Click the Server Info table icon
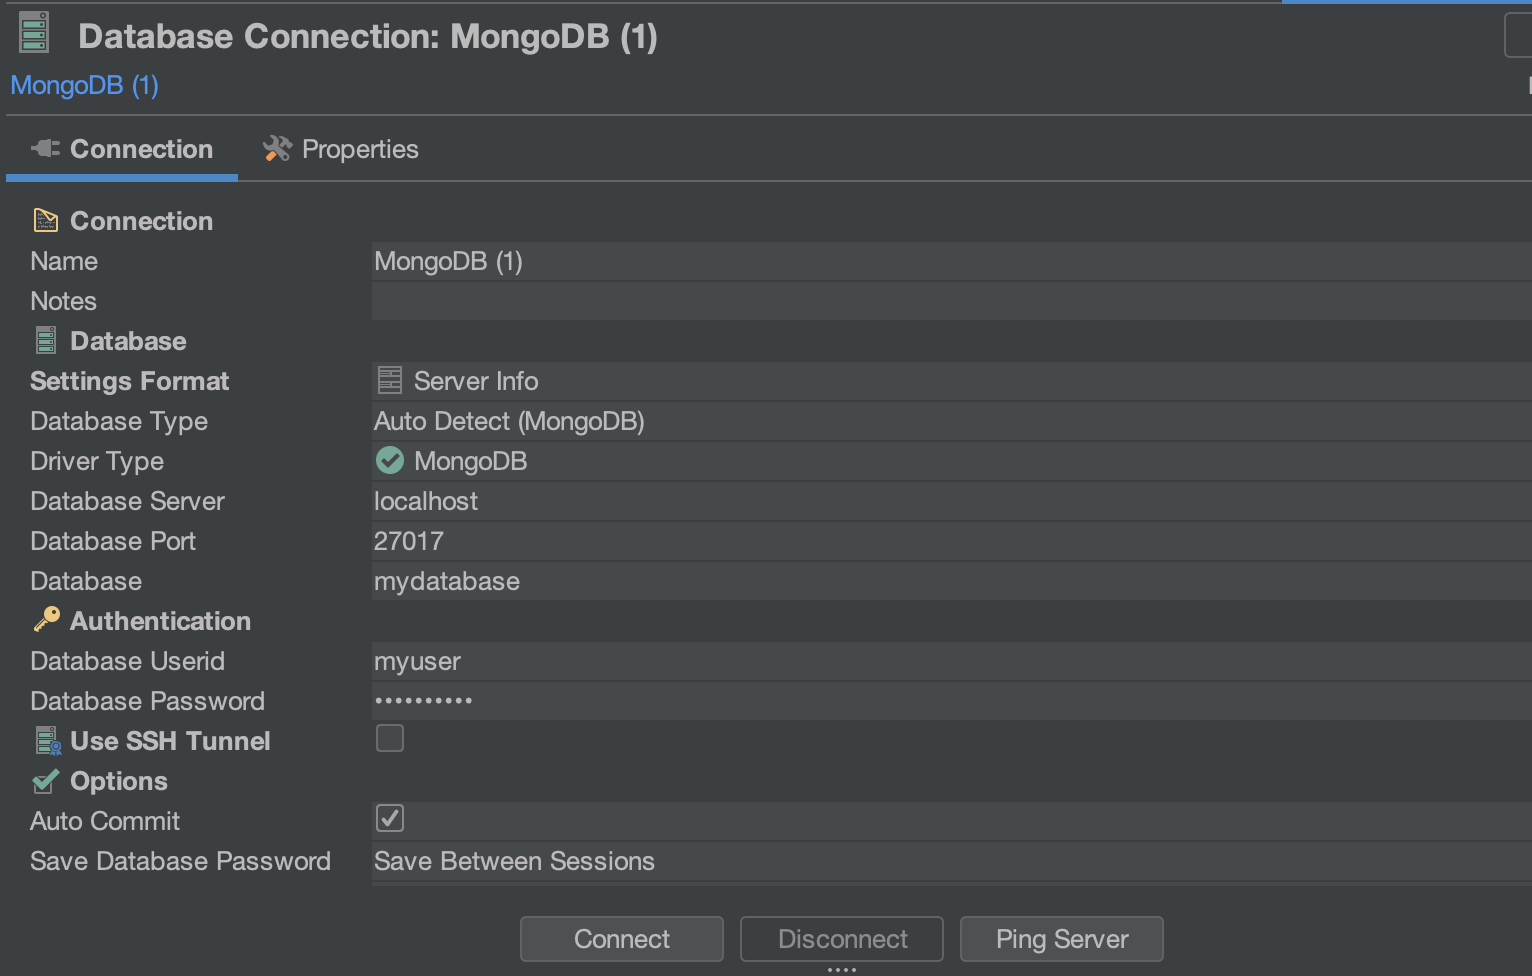This screenshot has width=1532, height=976. point(390,381)
